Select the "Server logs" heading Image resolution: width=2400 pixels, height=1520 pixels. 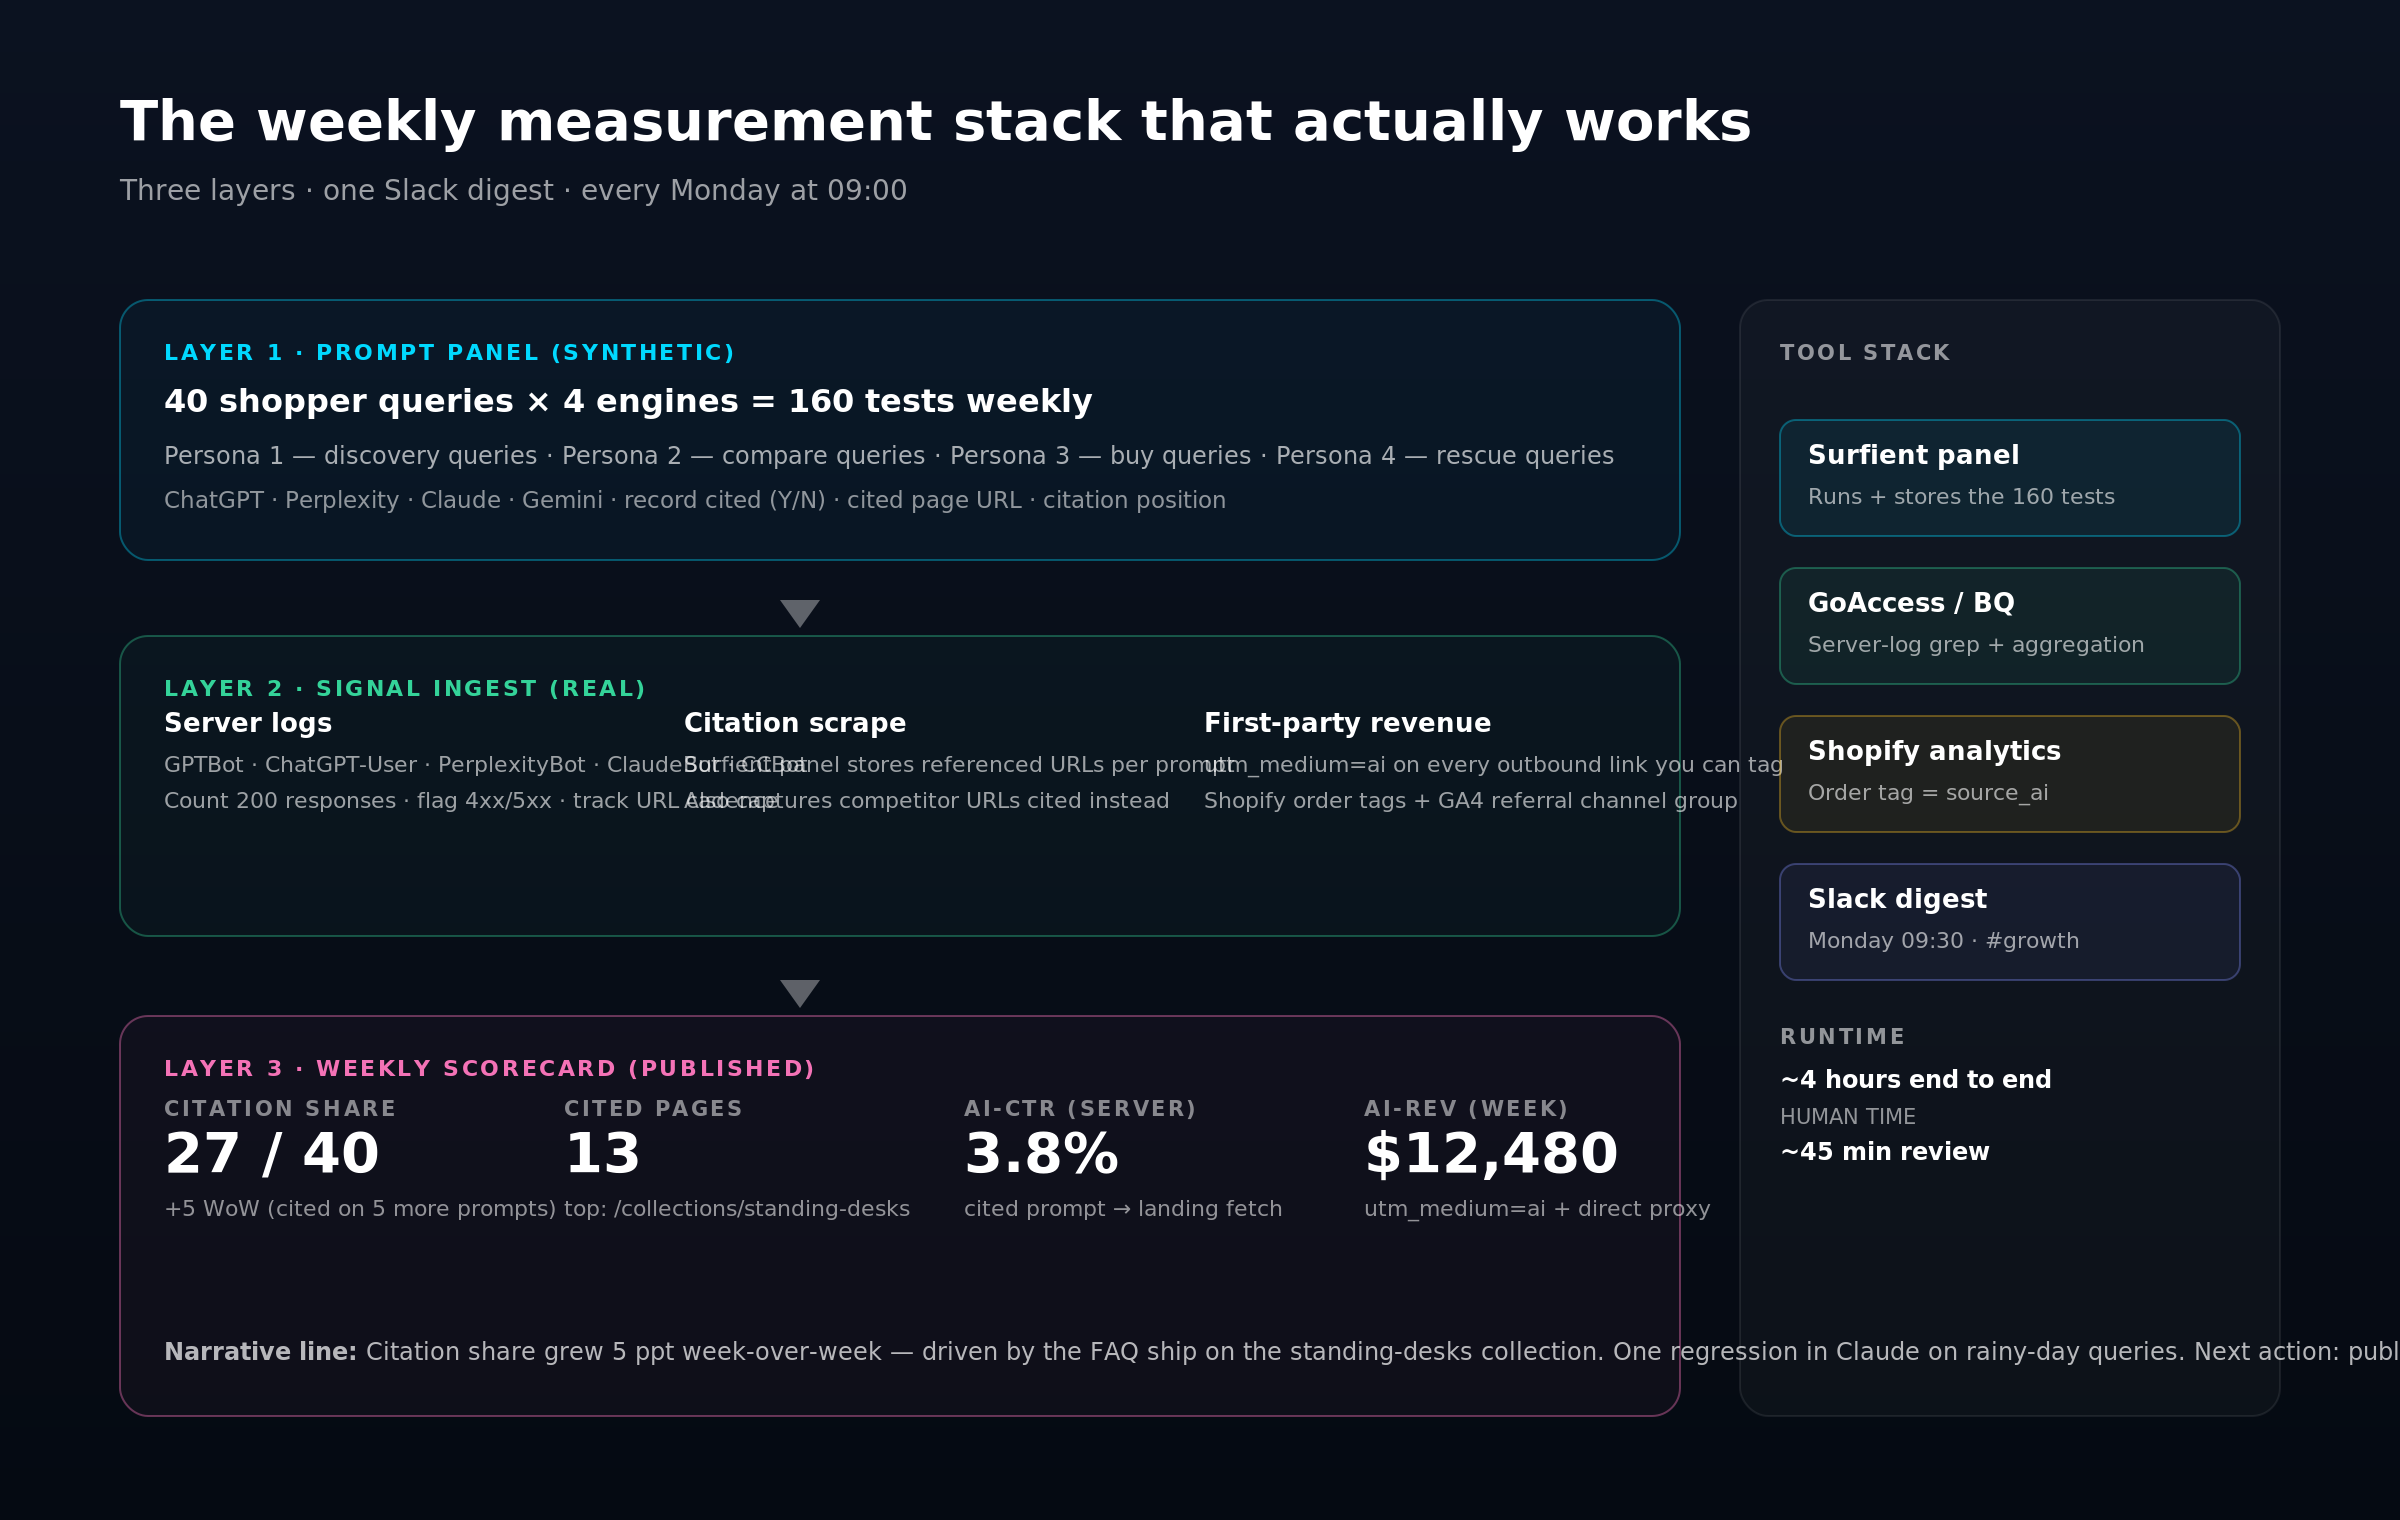[248, 724]
